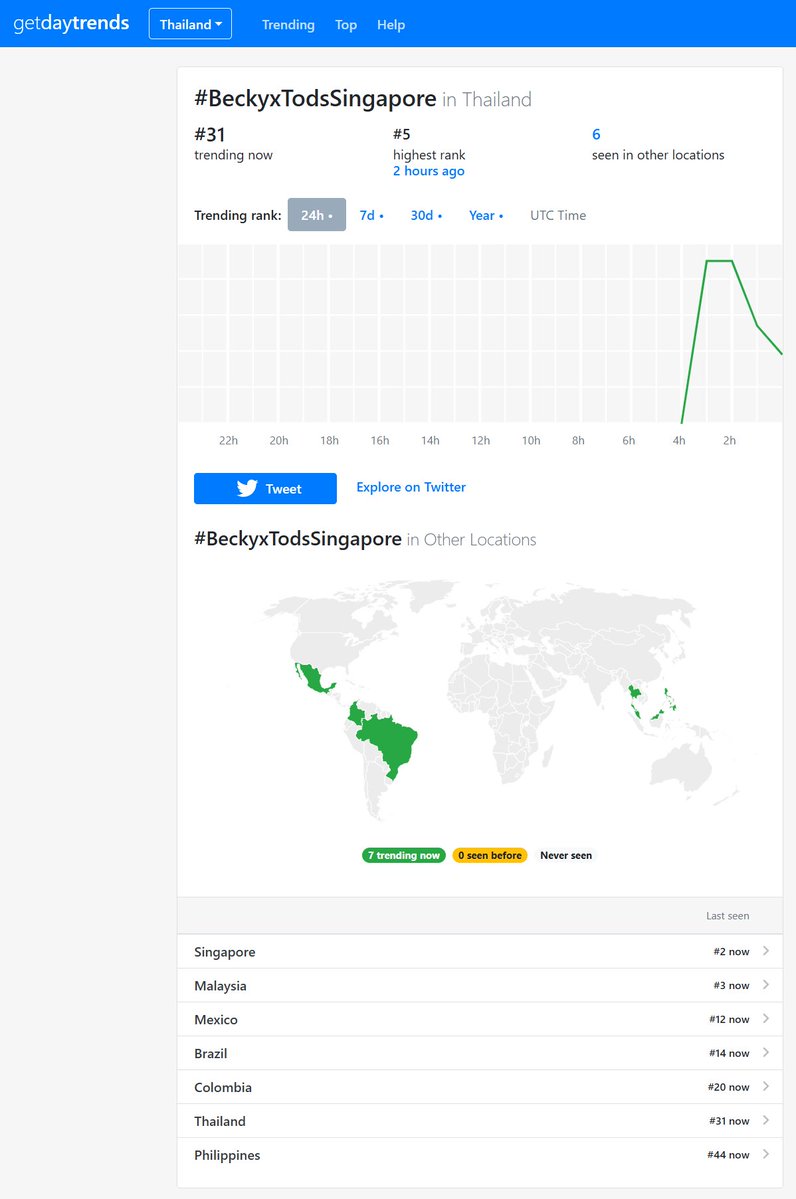Click Thailand on the world map

pos(635,694)
